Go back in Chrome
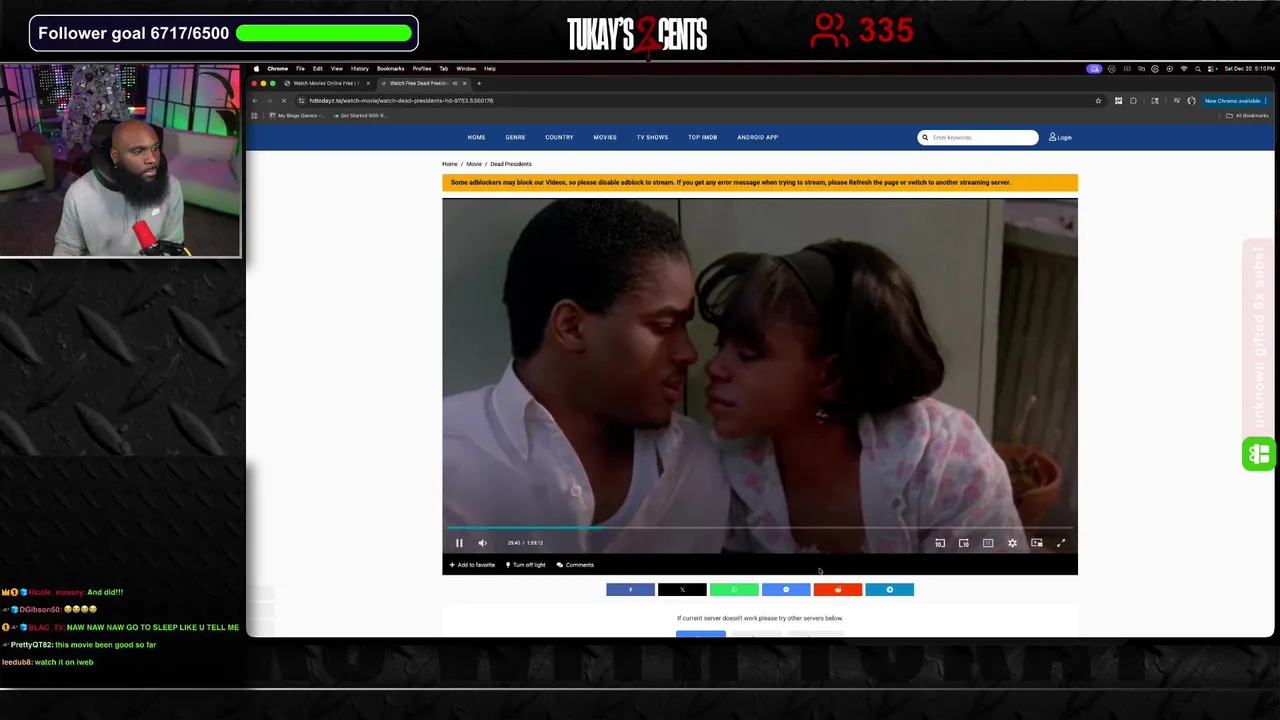 click(255, 100)
